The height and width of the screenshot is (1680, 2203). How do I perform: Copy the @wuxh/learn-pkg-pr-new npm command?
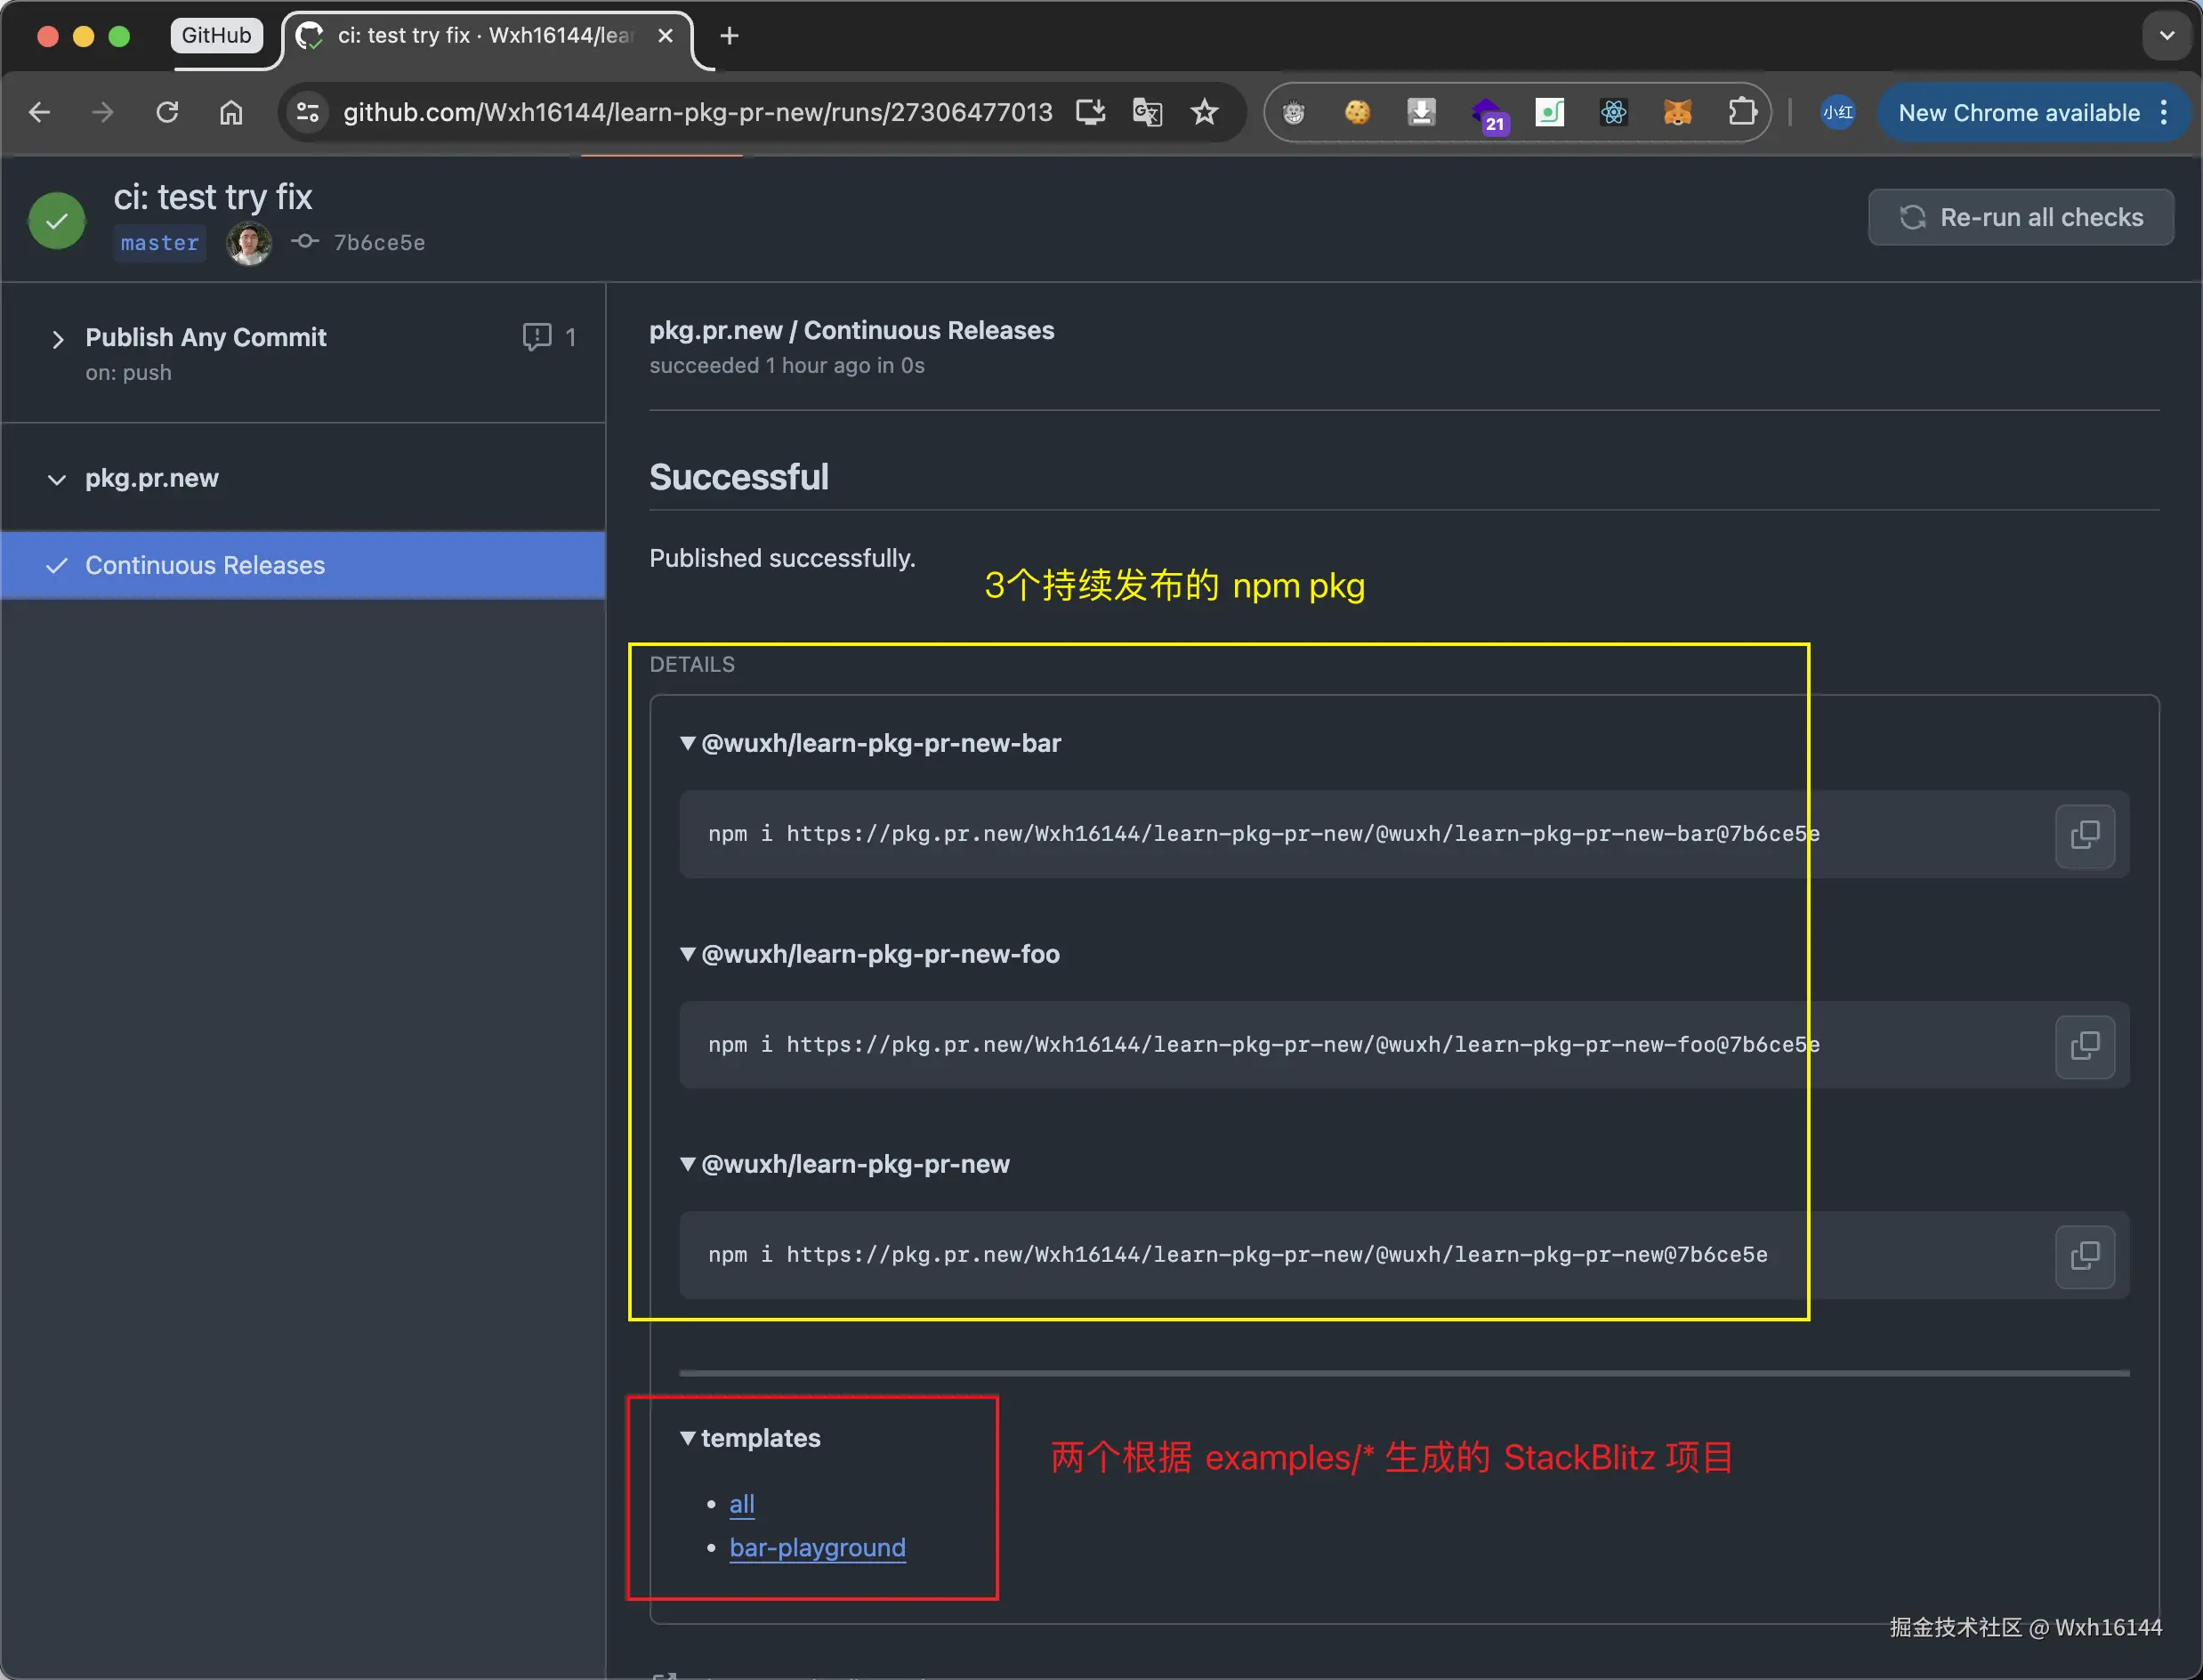coord(2084,1256)
